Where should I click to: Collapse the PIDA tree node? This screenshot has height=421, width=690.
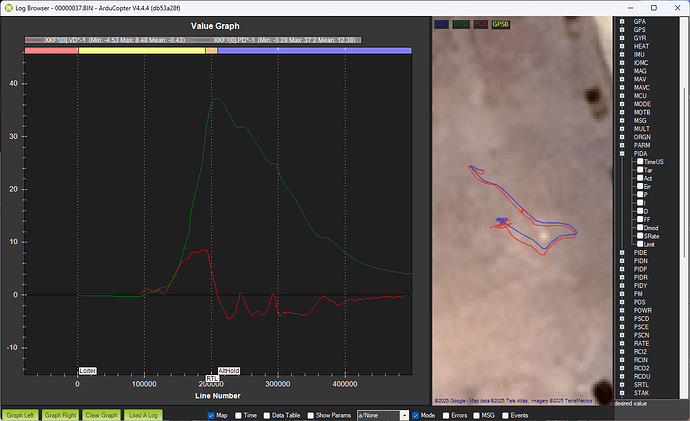click(x=622, y=153)
